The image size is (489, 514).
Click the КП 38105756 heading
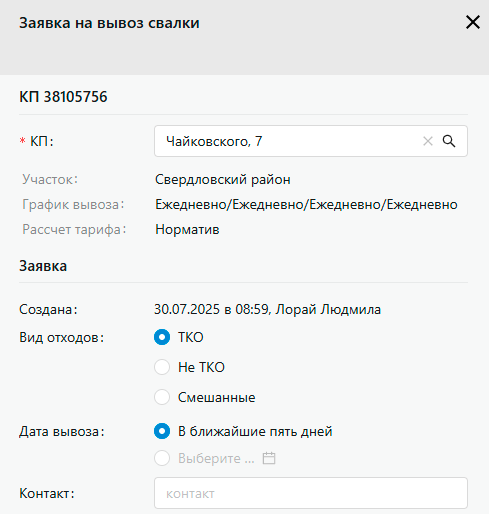pyautogui.click(x=63, y=97)
